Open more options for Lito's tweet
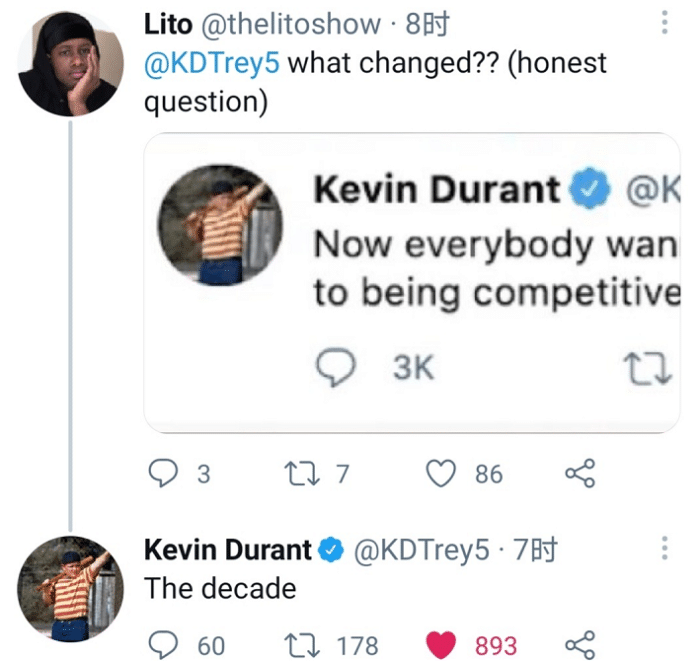700x661 pixels. (665, 21)
